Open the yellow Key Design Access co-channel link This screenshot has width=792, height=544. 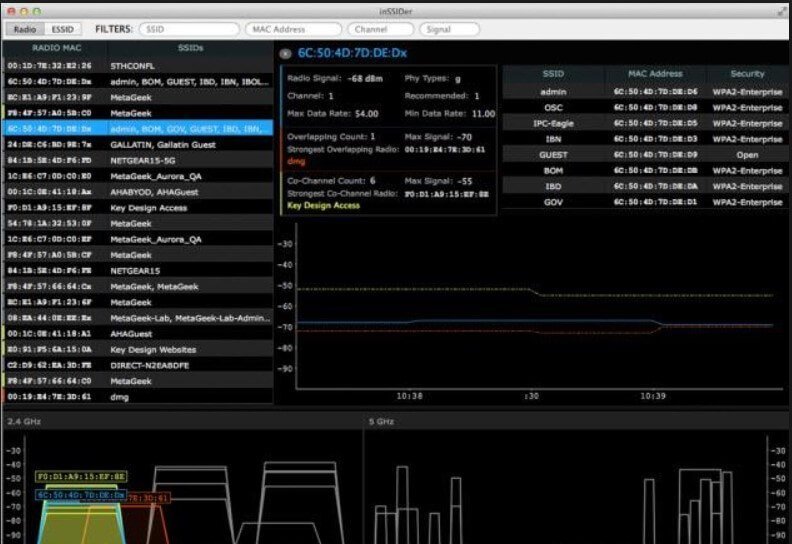(x=323, y=206)
